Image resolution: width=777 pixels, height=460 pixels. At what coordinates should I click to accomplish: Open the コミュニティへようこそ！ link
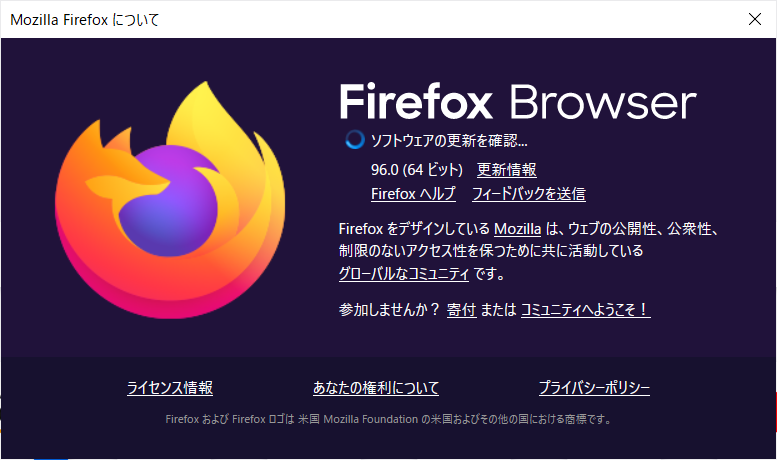(x=585, y=310)
